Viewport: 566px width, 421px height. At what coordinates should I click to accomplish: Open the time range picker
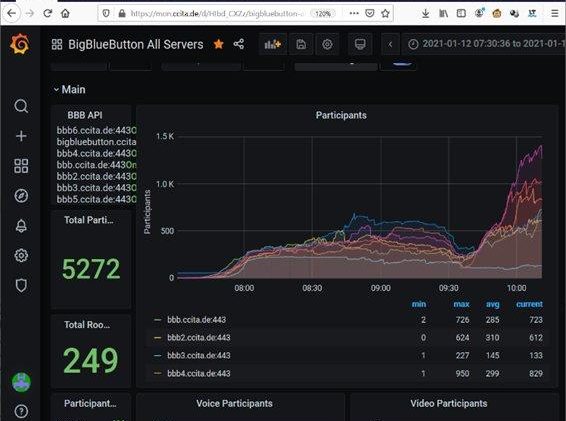(x=484, y=44)
